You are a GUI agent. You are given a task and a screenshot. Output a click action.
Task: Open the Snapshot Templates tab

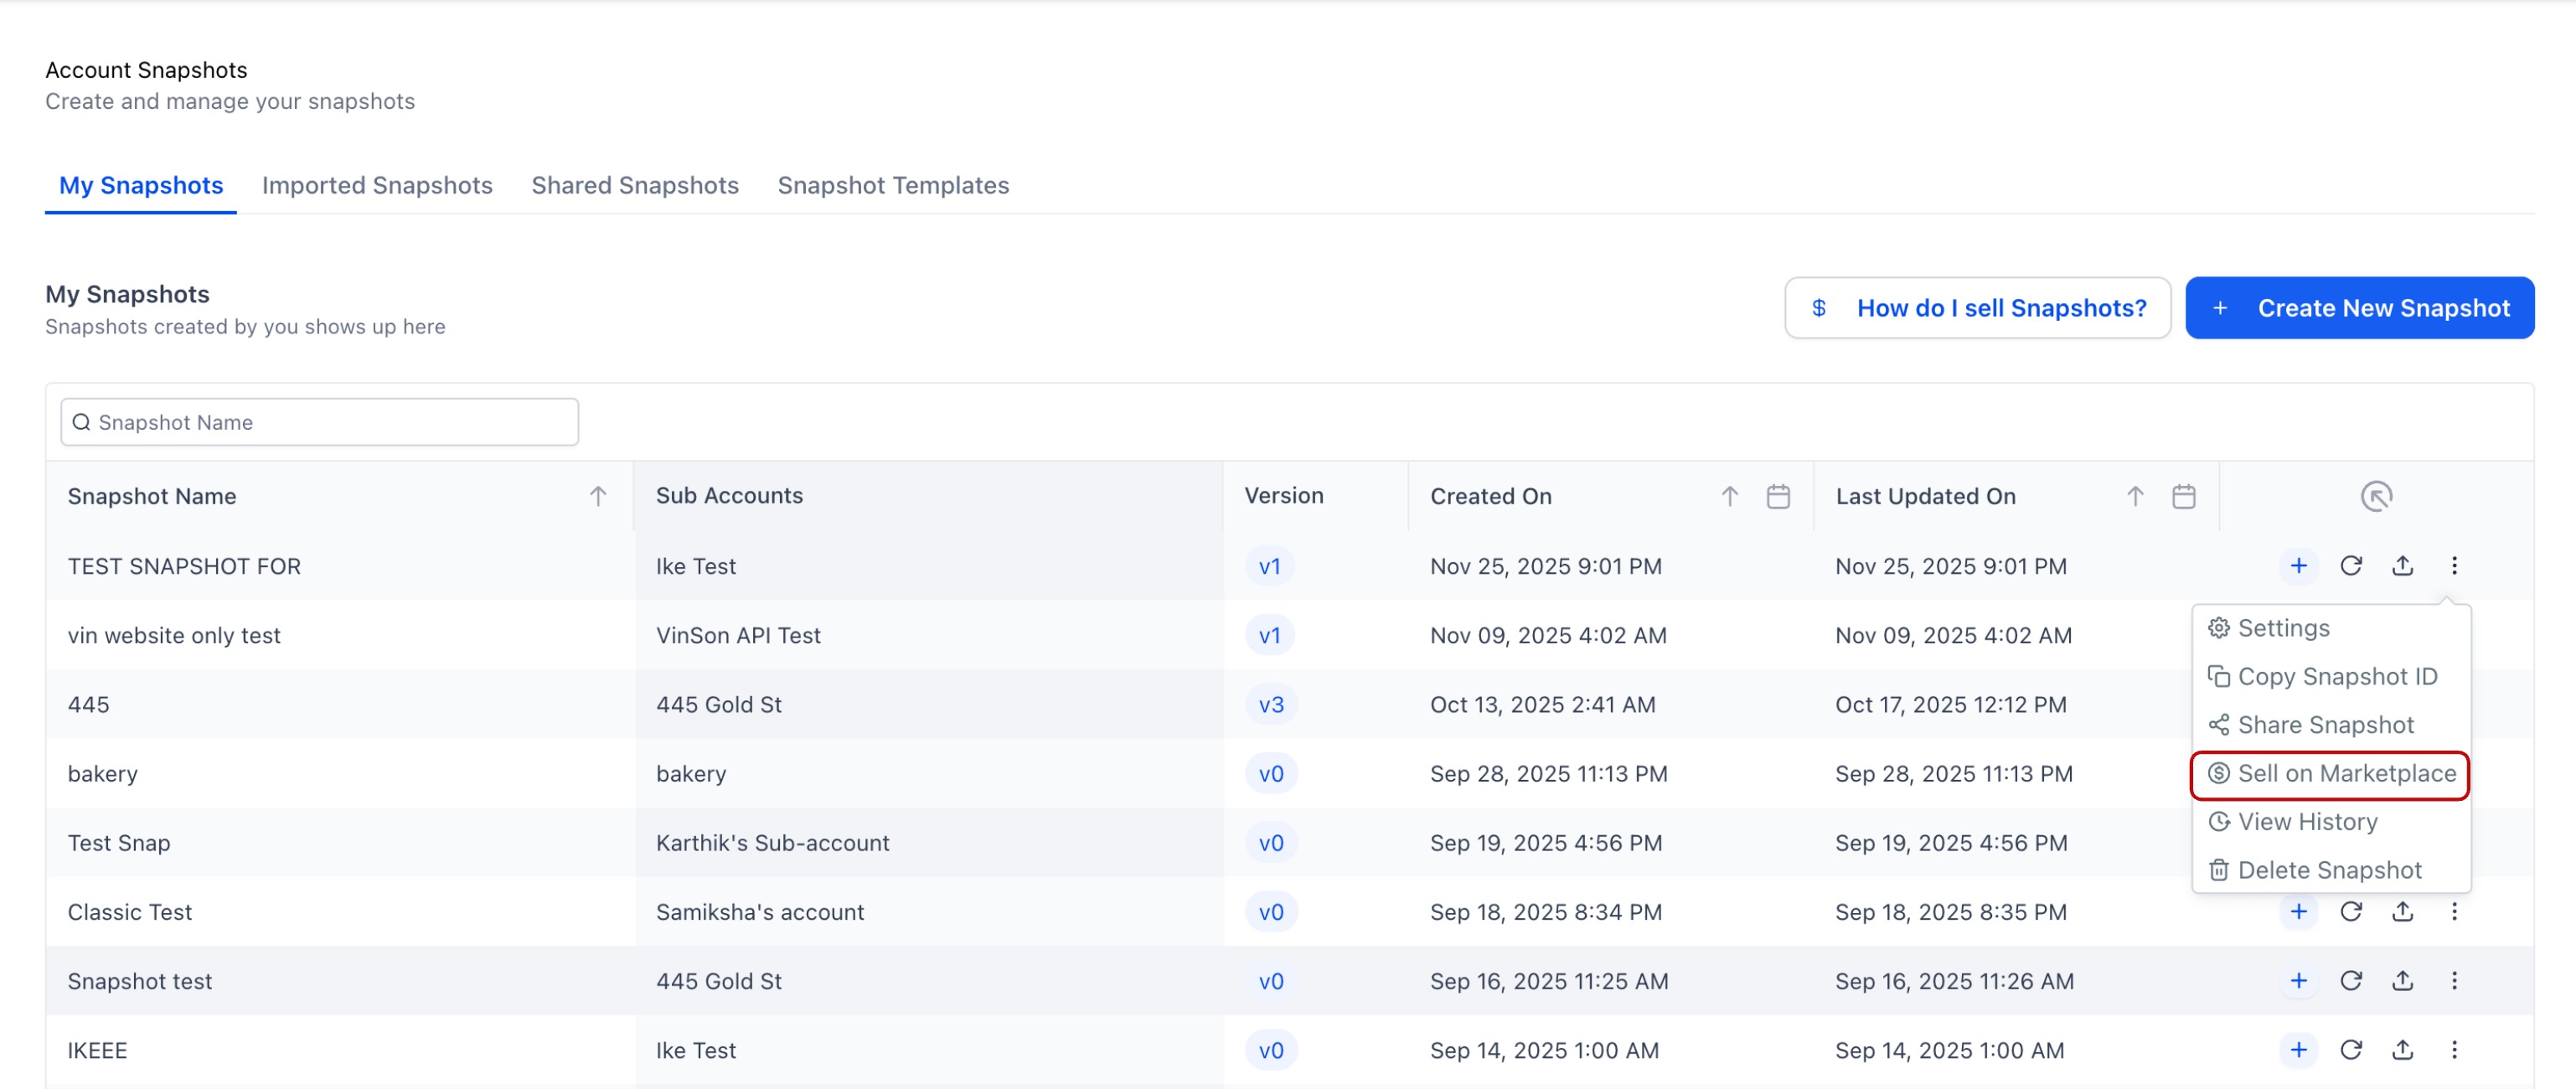tap(893, 185)
